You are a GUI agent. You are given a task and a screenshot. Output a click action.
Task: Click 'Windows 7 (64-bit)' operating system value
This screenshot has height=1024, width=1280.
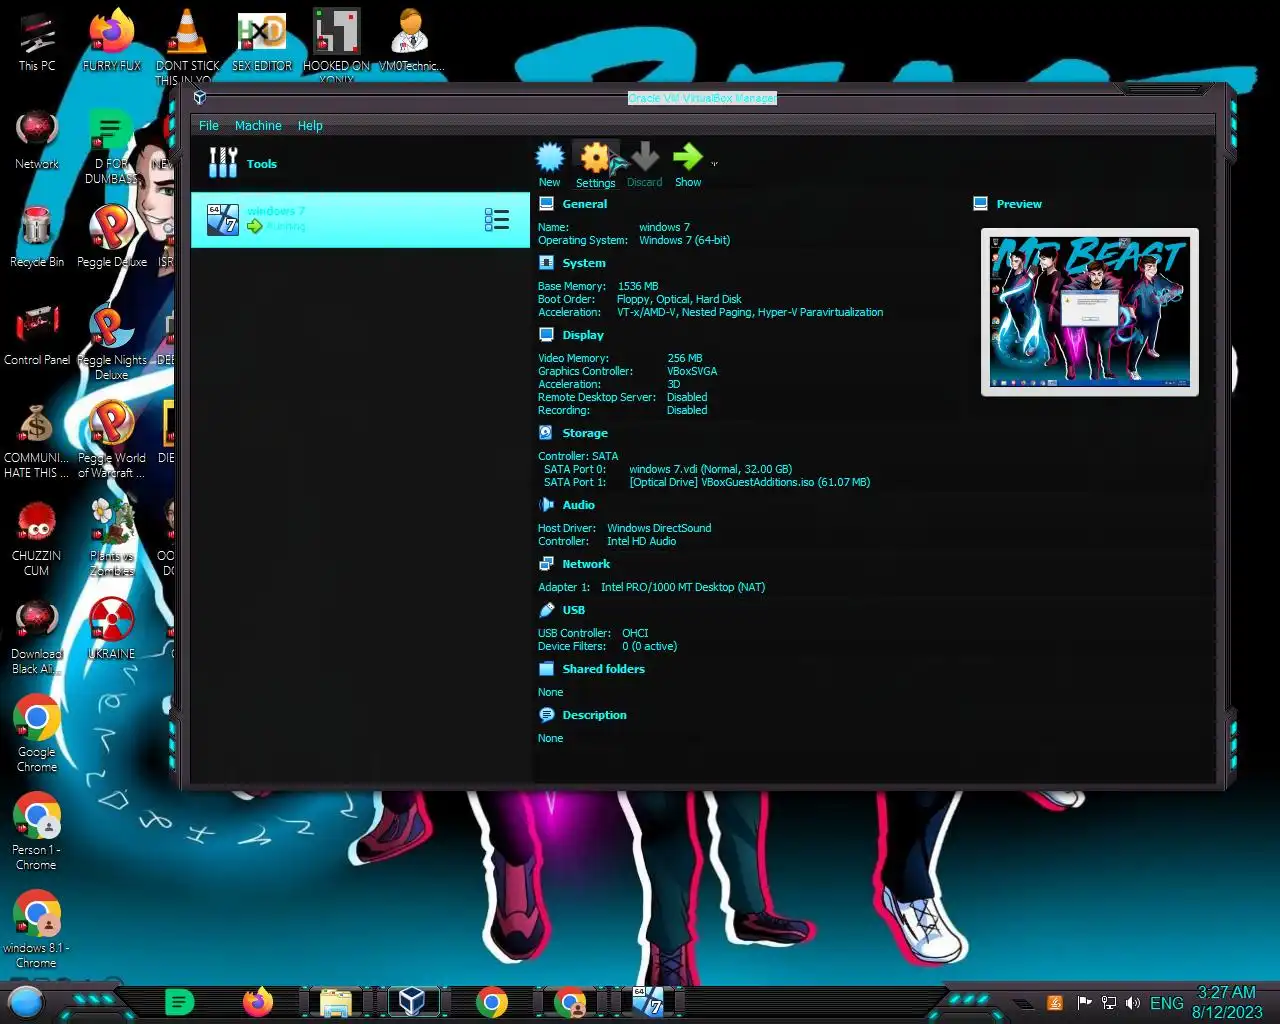pos(685,240)
